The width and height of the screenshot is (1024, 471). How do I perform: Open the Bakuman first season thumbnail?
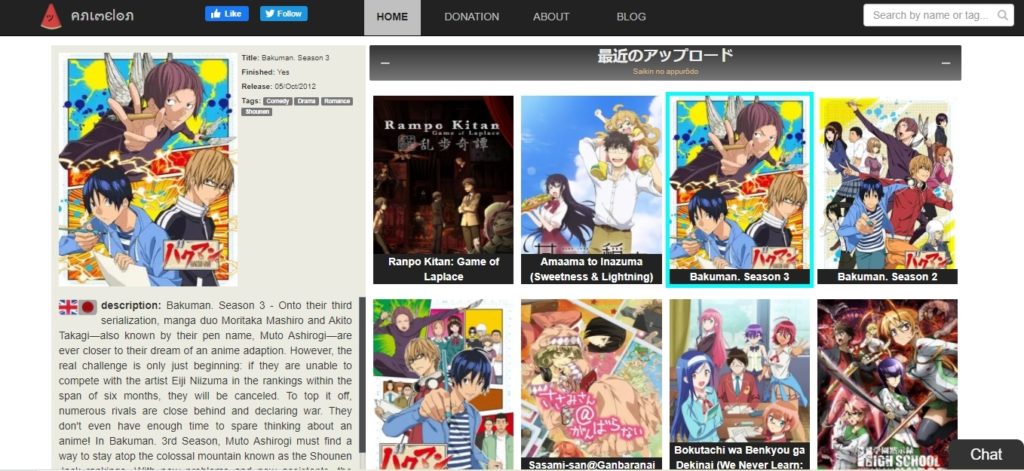[x=443, y=385]
